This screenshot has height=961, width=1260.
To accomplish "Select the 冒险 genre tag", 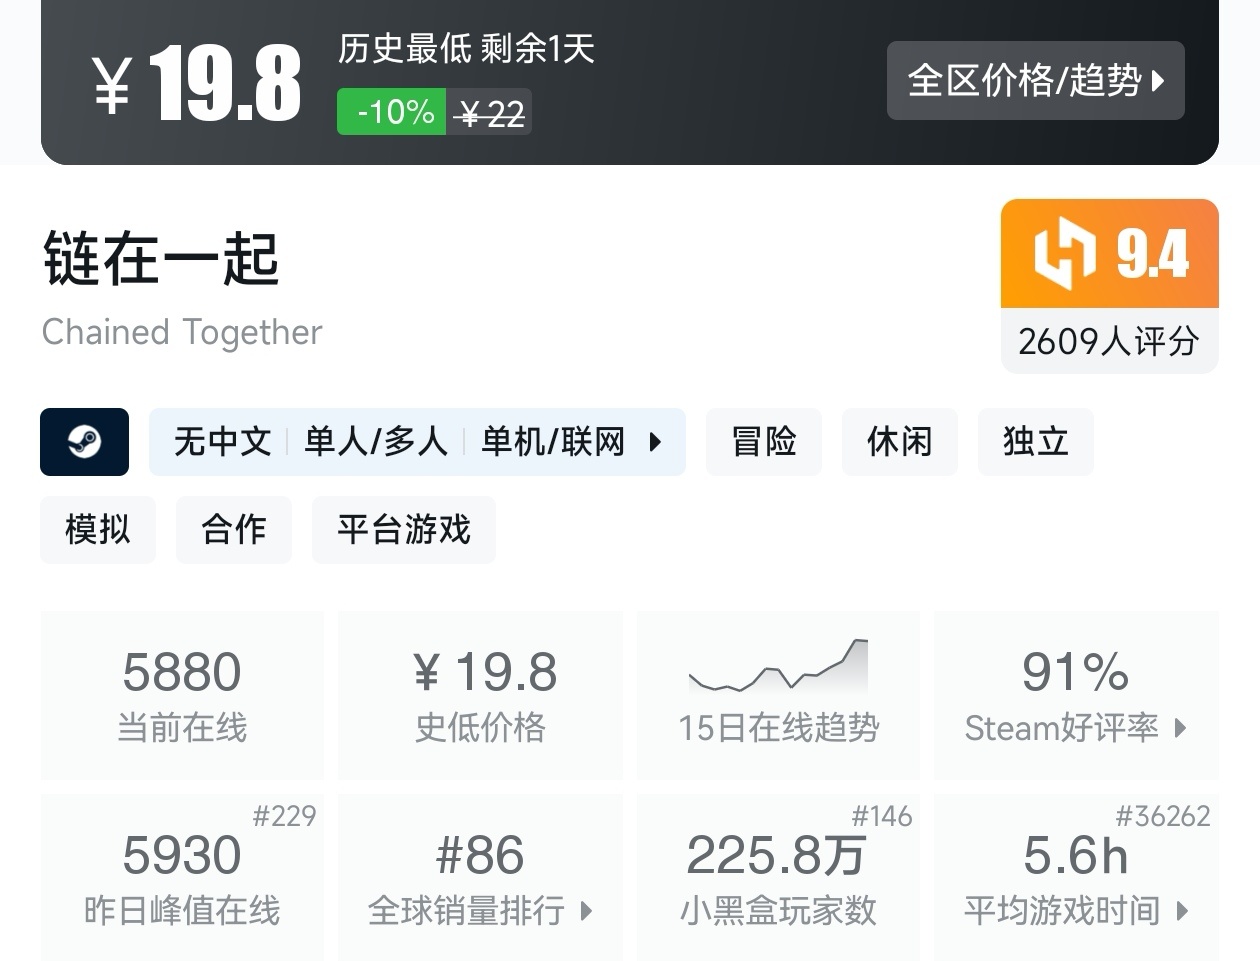I will 763,442.
